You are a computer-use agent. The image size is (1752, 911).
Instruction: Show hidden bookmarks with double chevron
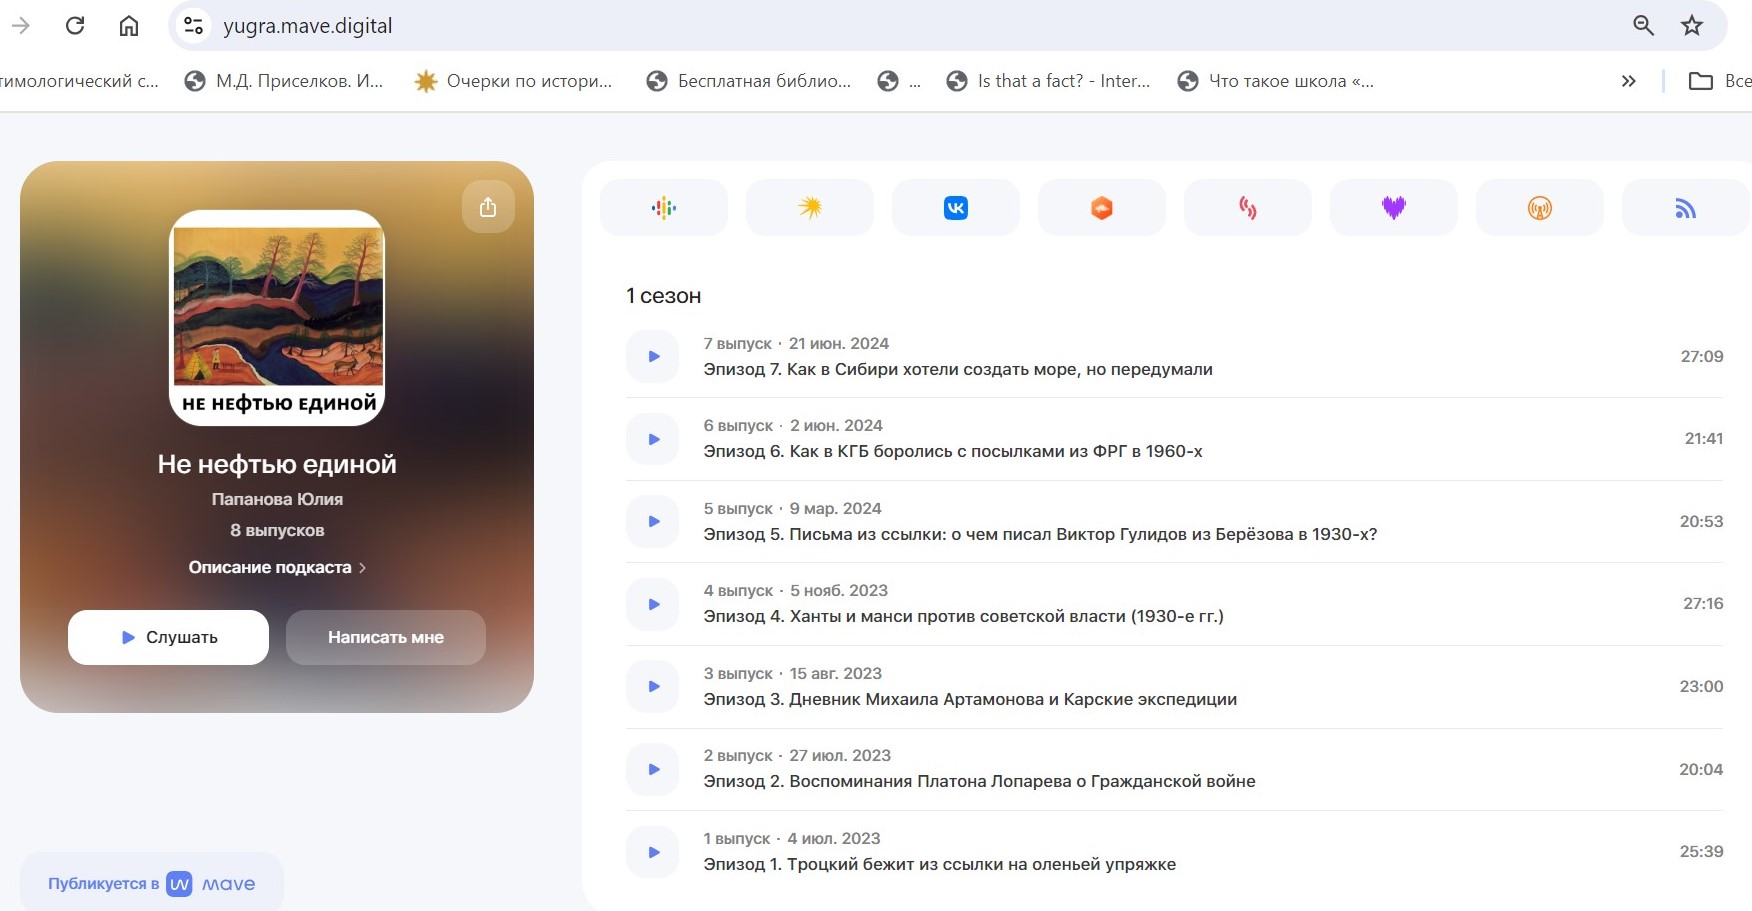pyautogui.click(x=1628, y=81)
